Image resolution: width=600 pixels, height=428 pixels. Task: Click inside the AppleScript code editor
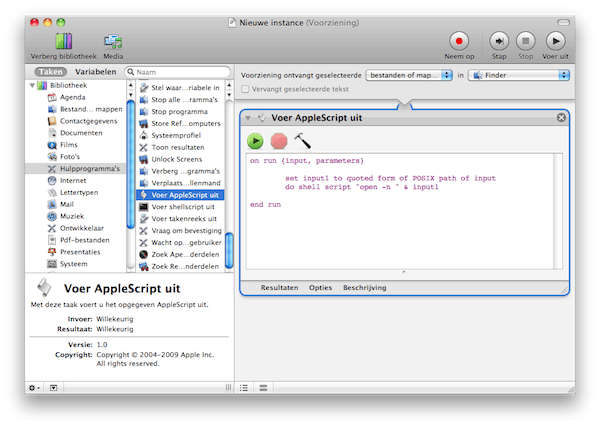point(400,211)
